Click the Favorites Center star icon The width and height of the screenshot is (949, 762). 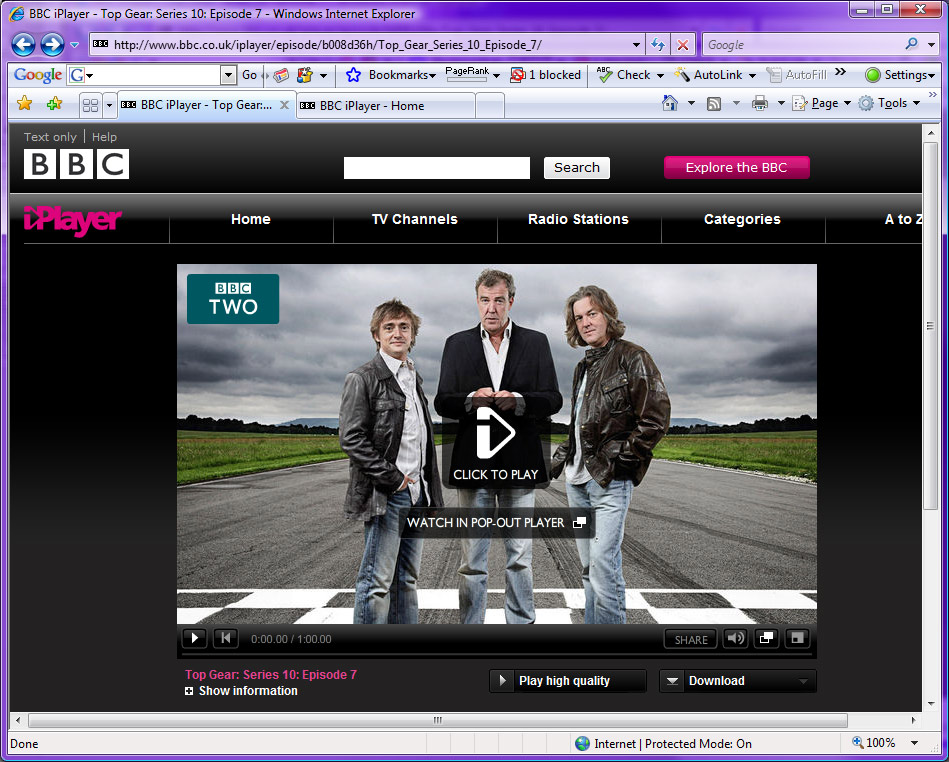coord(24,103)
